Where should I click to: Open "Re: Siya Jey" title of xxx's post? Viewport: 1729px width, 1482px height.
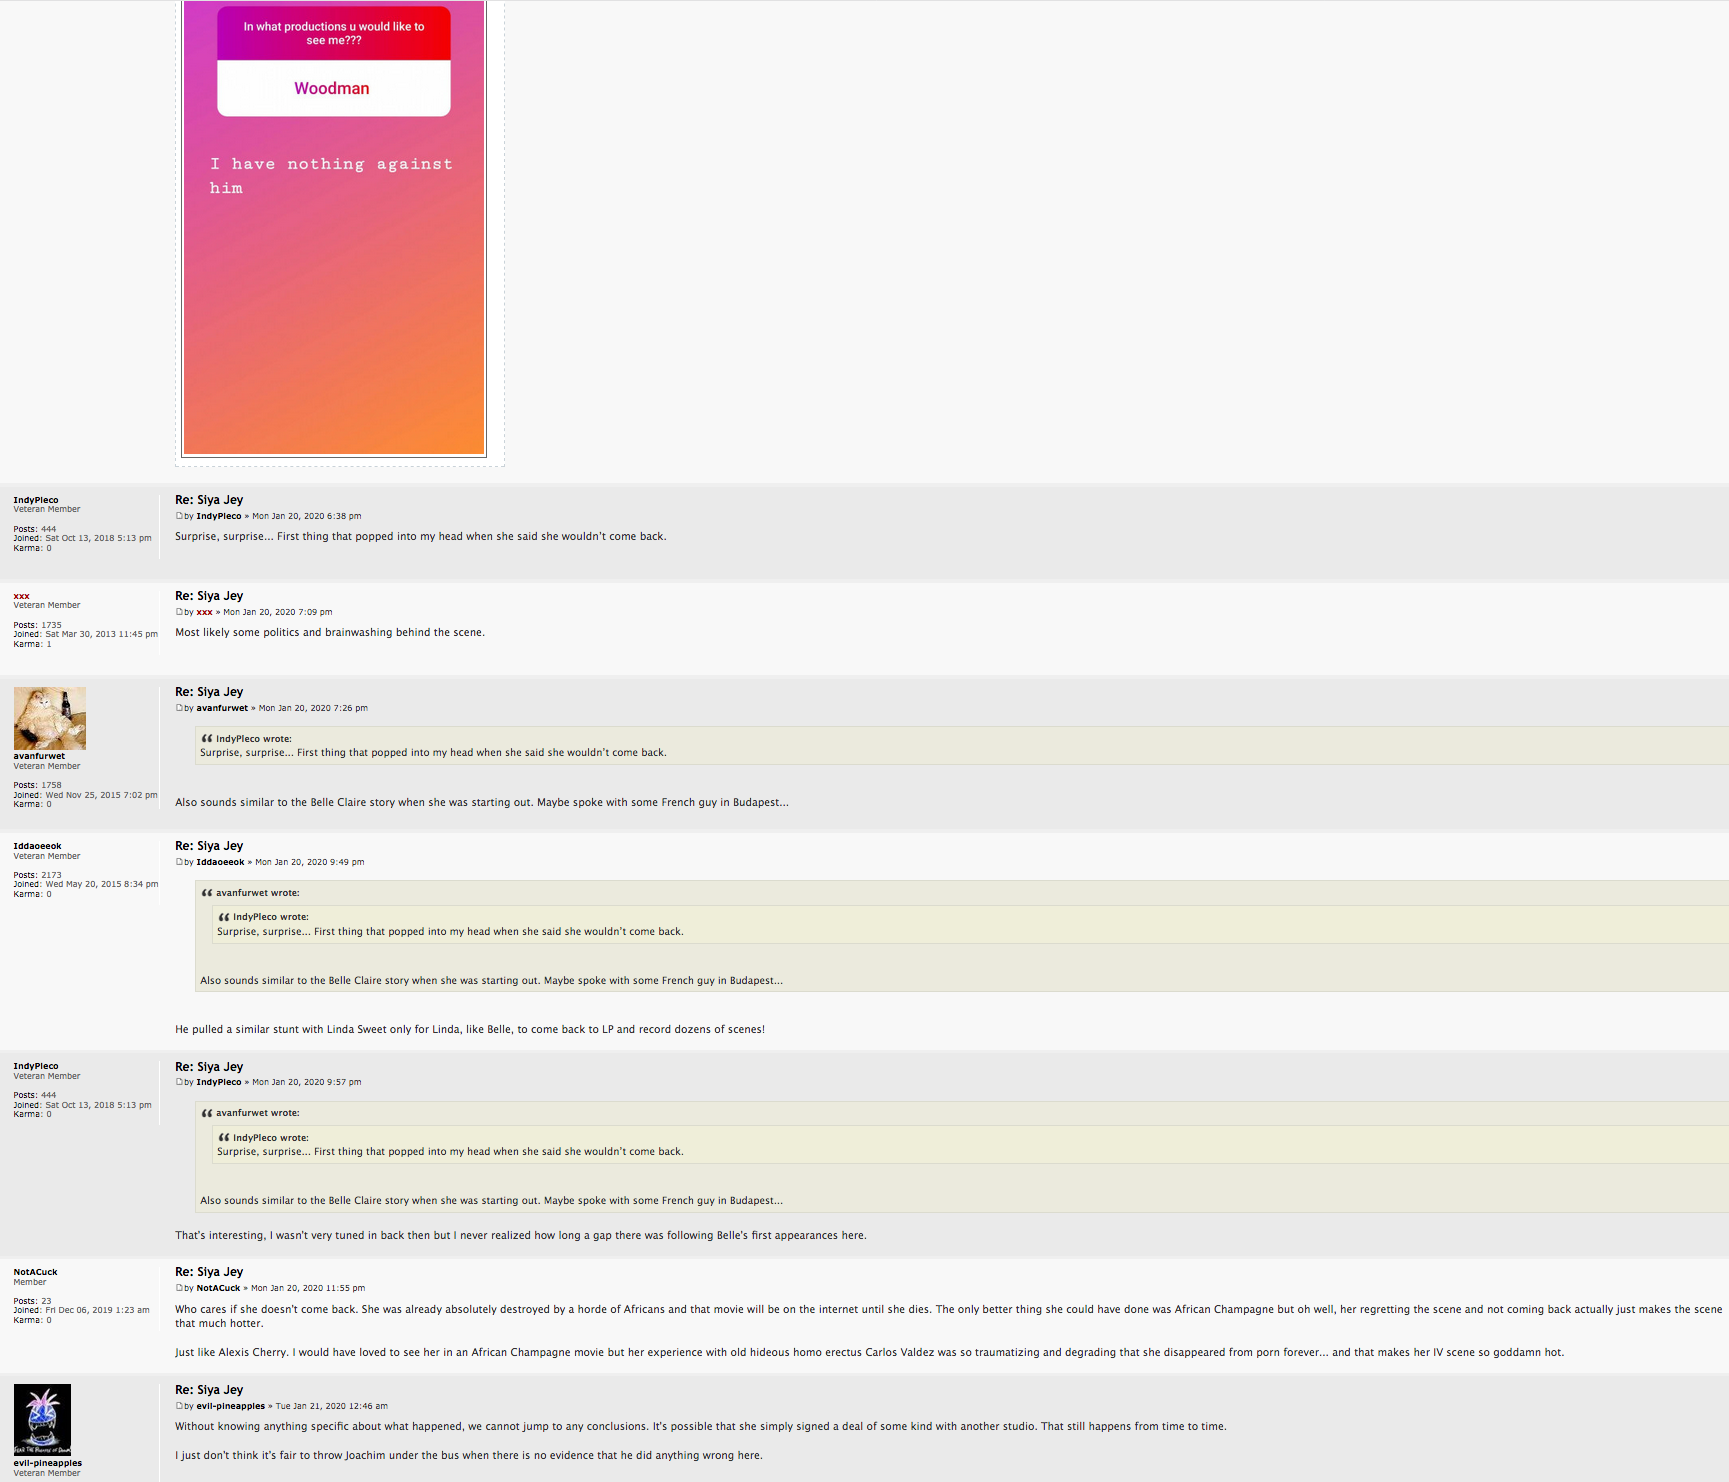[x=209, y=596]
